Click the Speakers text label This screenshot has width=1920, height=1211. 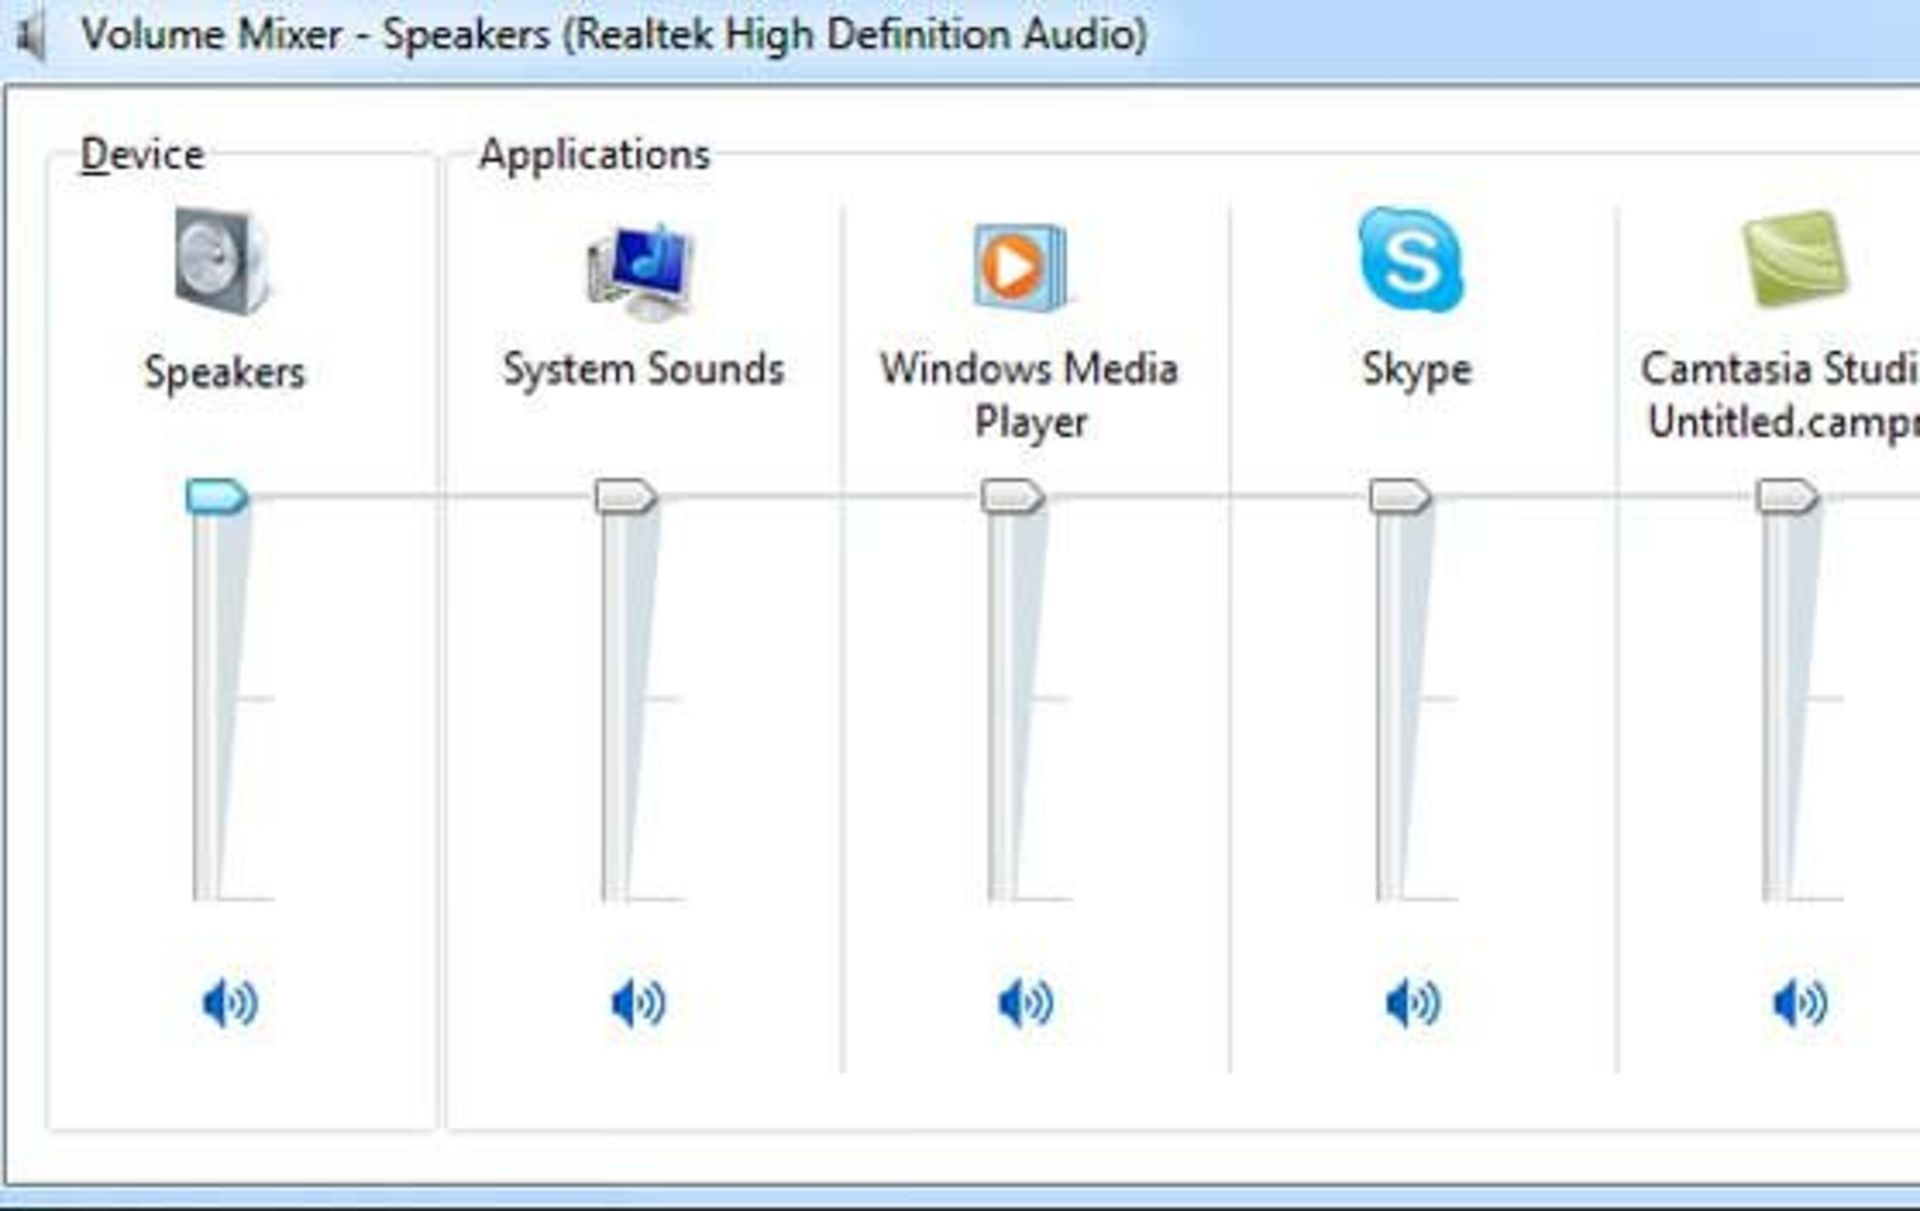pyautogui.click(x=224, y=372)
